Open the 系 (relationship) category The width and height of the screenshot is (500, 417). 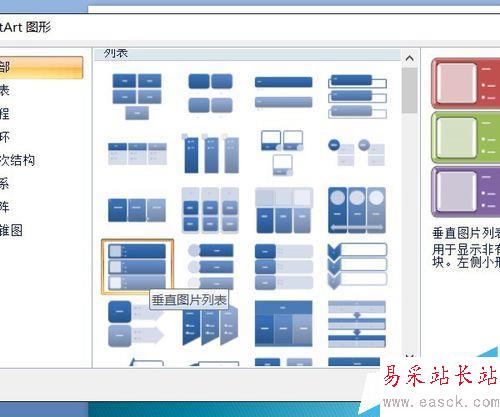(x=4, y=183)
